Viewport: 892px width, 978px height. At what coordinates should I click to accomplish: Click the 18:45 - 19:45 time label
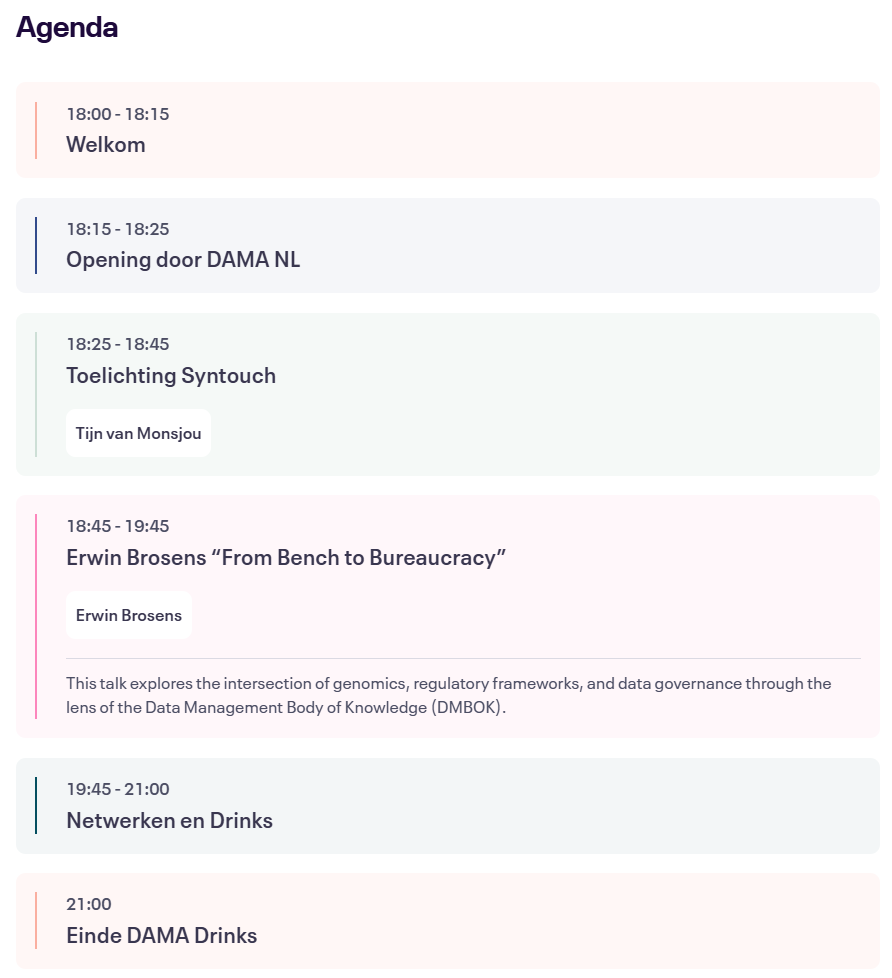click(x=118, y=526)
